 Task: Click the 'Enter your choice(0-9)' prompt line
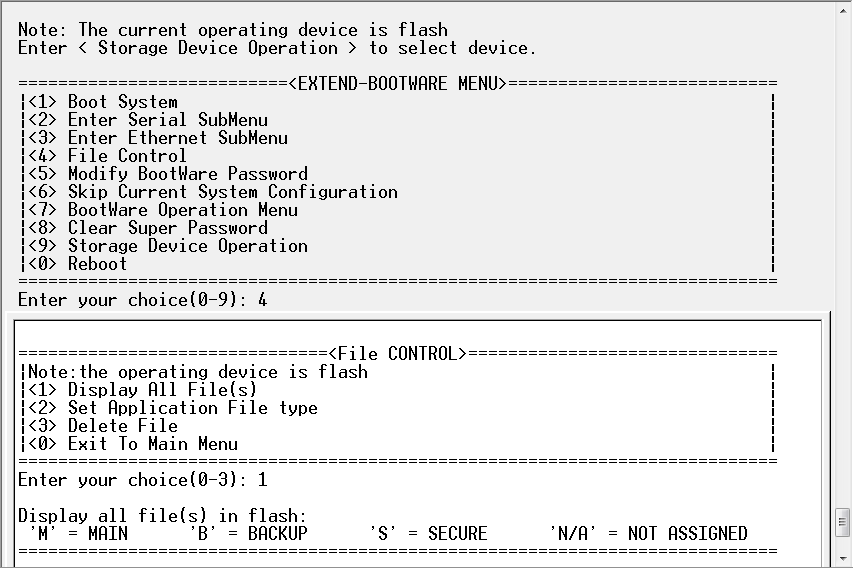142,300
